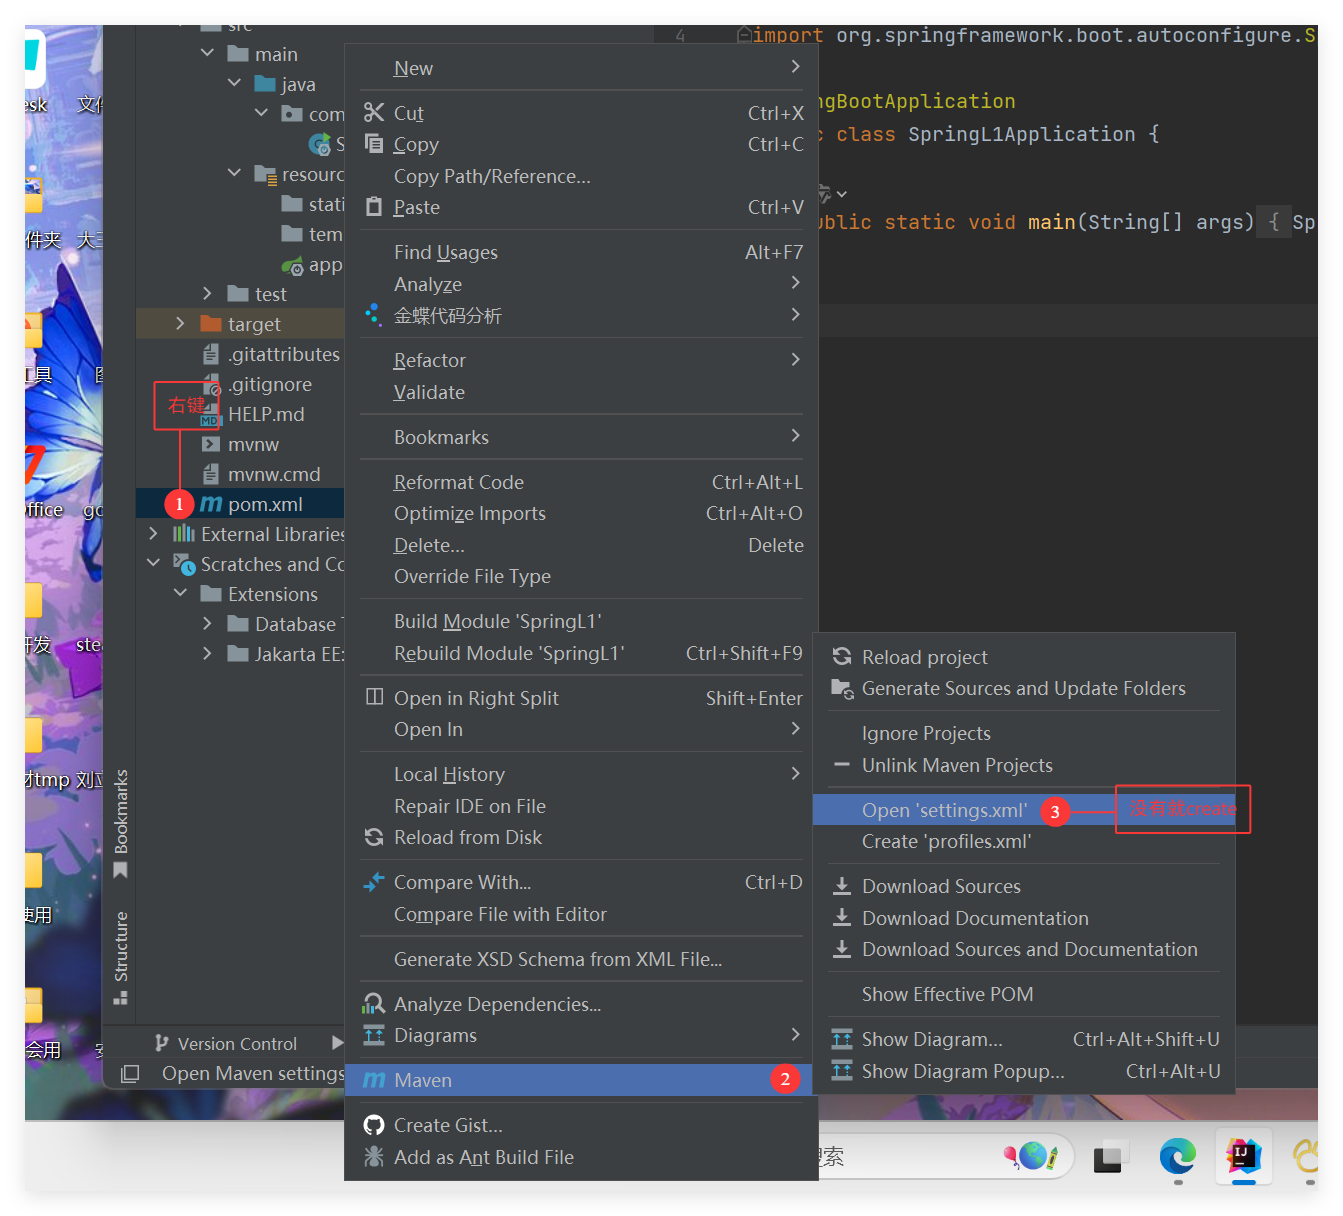Click the Unlink Maven Projects minus icon
The image size is (1343, 1216).
(x=842, y=765)
